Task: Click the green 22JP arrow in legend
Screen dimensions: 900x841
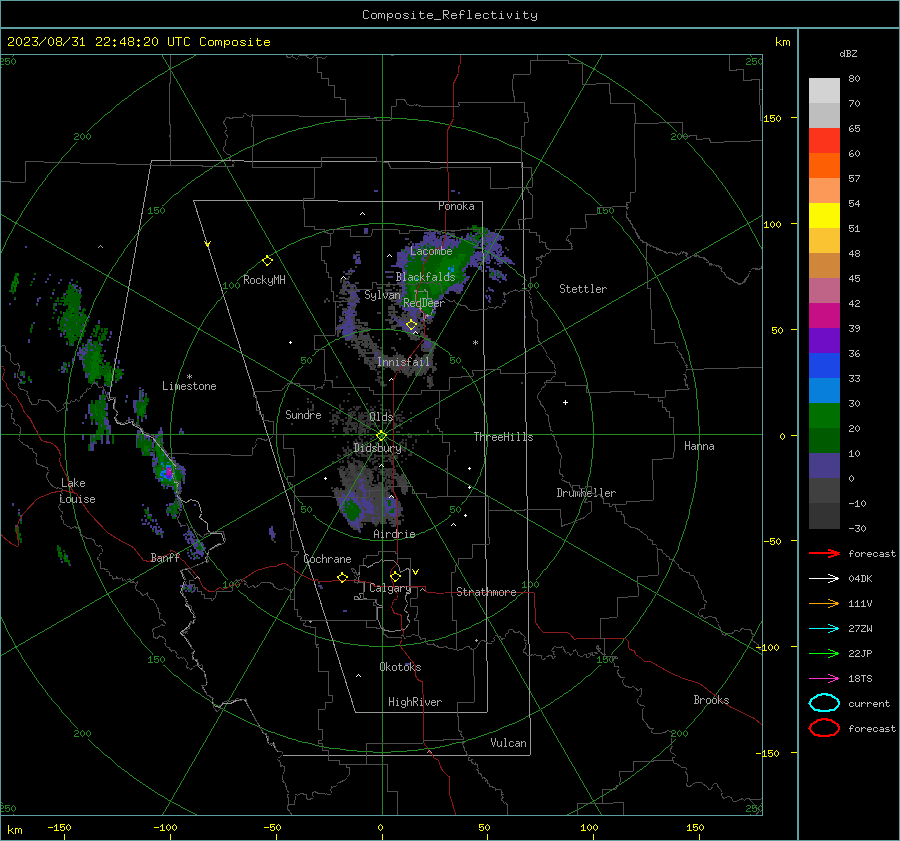Action: [824, 653]
